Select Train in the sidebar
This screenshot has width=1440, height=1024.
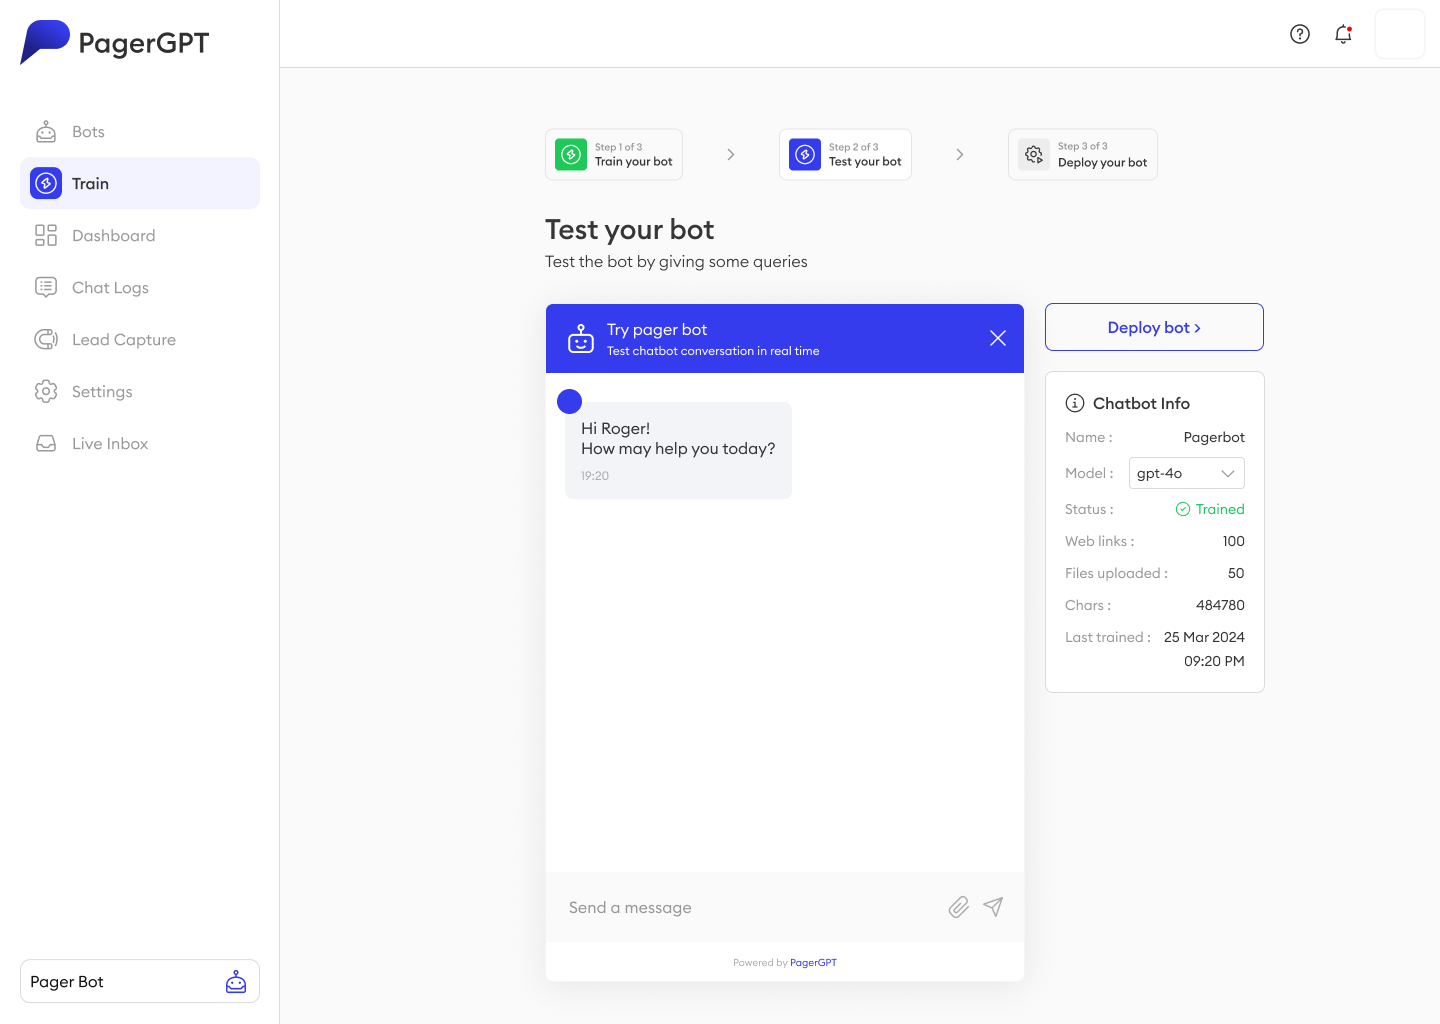140,183
